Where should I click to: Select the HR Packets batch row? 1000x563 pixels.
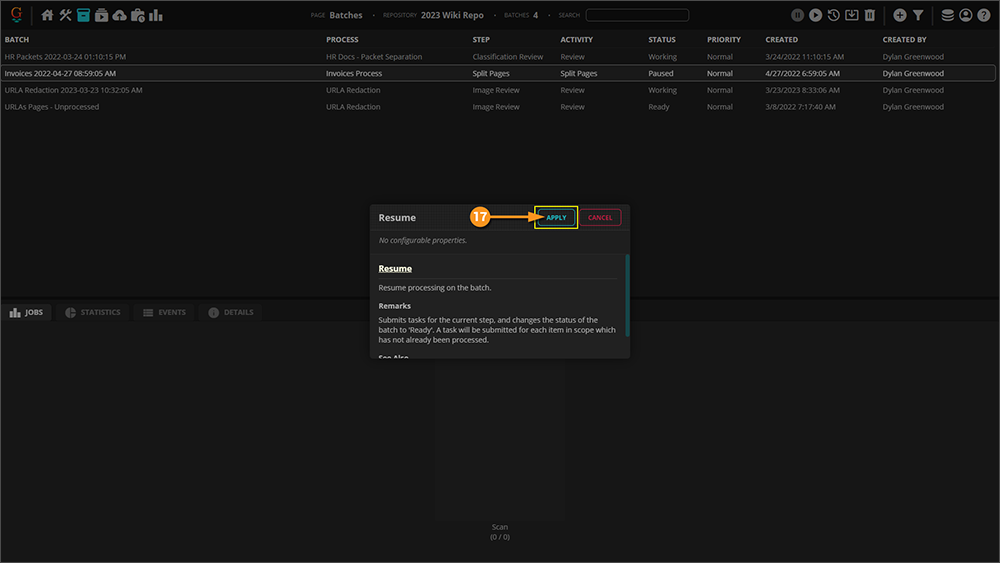(65, 57)
